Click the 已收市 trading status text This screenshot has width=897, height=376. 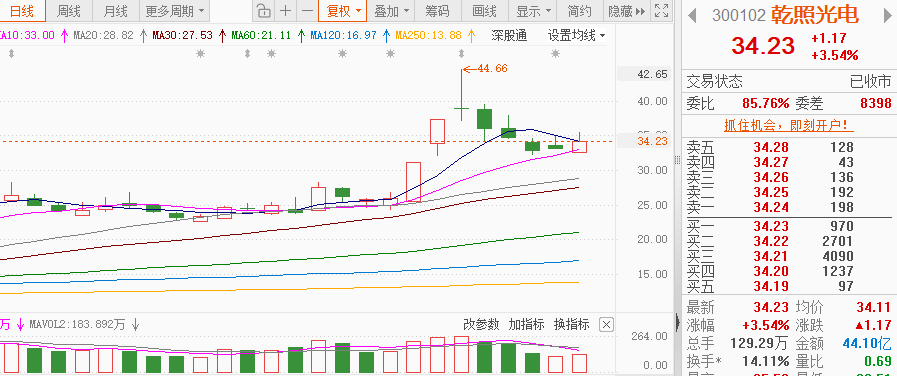point(870,82)
